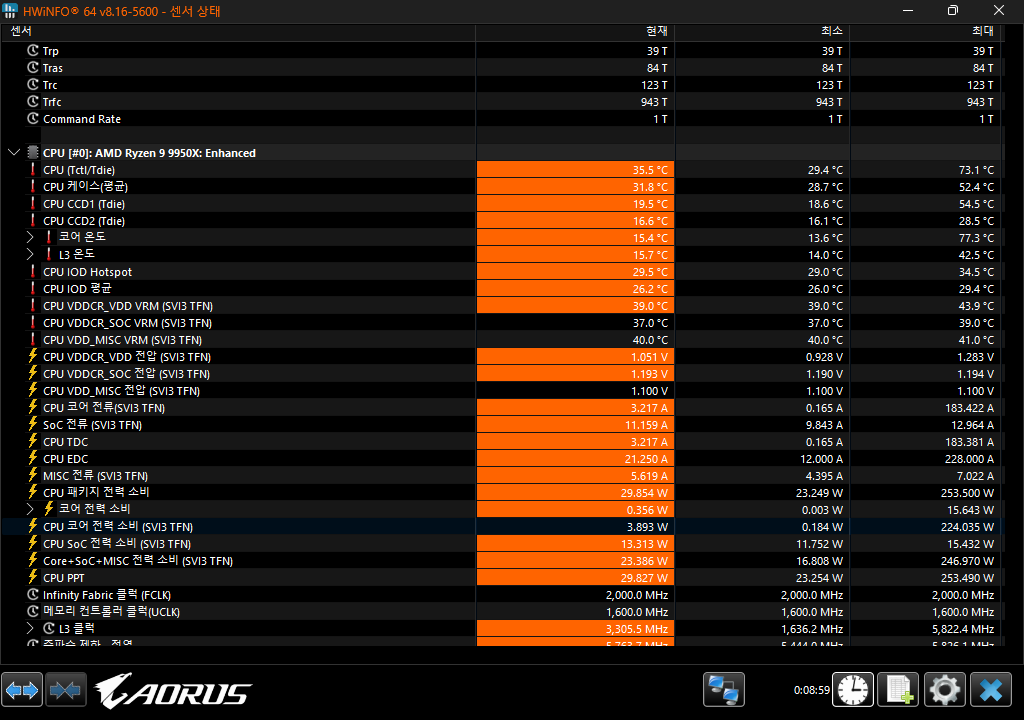The width and height of the screenshot is (1024, 720).
Task: Select the Trc timing row
Action: pyautogui.click(x=501, y=84)
